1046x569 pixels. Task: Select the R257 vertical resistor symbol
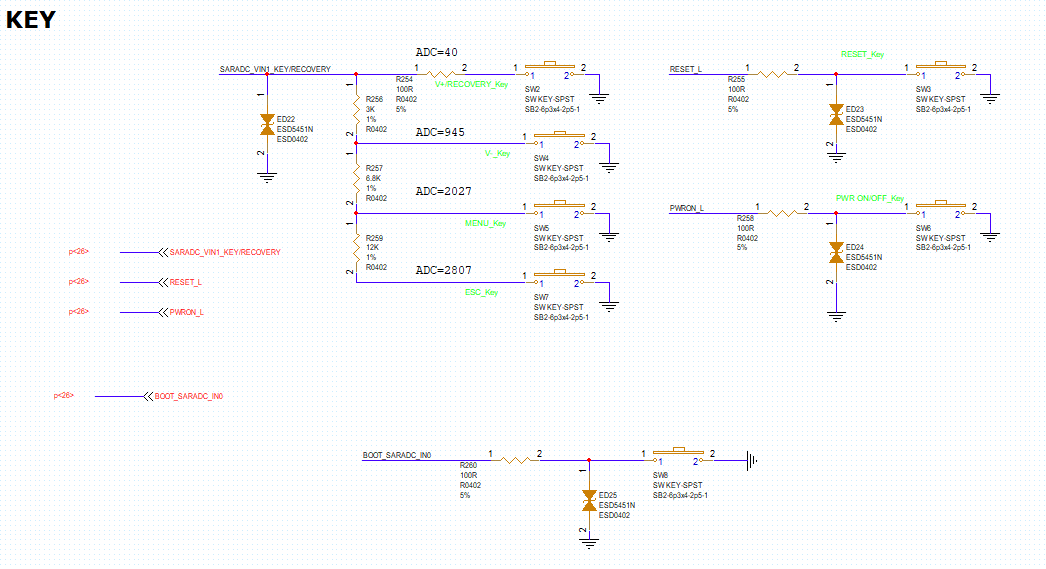click(356, 179)
